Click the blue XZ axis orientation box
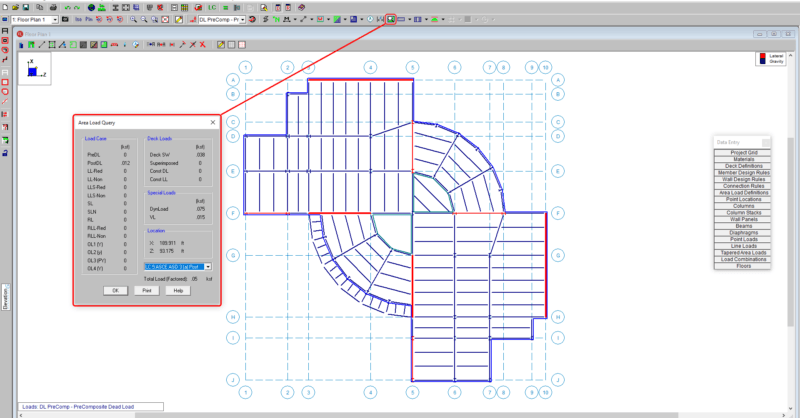 32,71
